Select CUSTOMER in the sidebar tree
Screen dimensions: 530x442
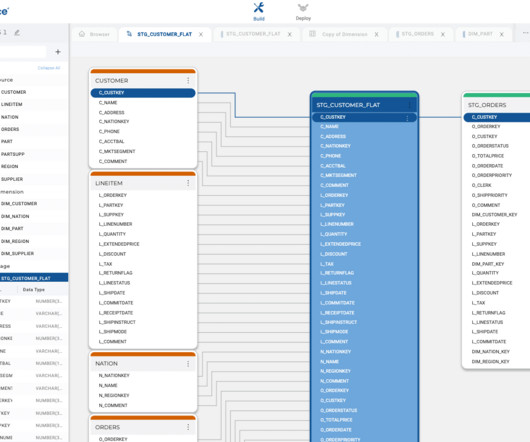[14, 92]
